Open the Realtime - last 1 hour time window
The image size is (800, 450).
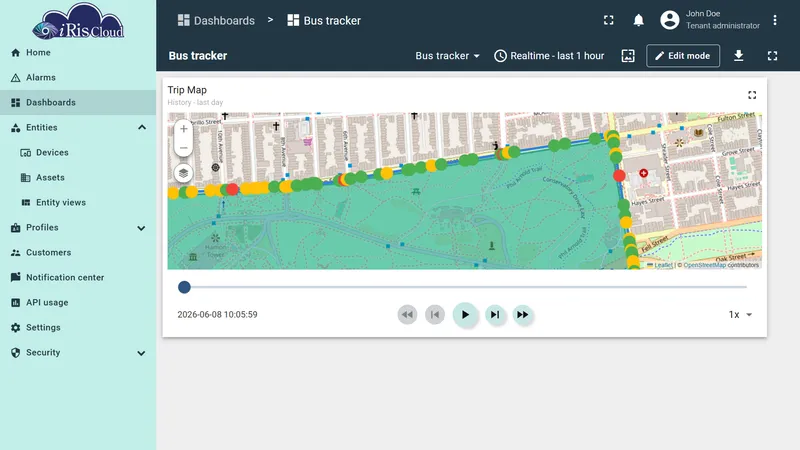pyautogui.click(x=549, y=56)
